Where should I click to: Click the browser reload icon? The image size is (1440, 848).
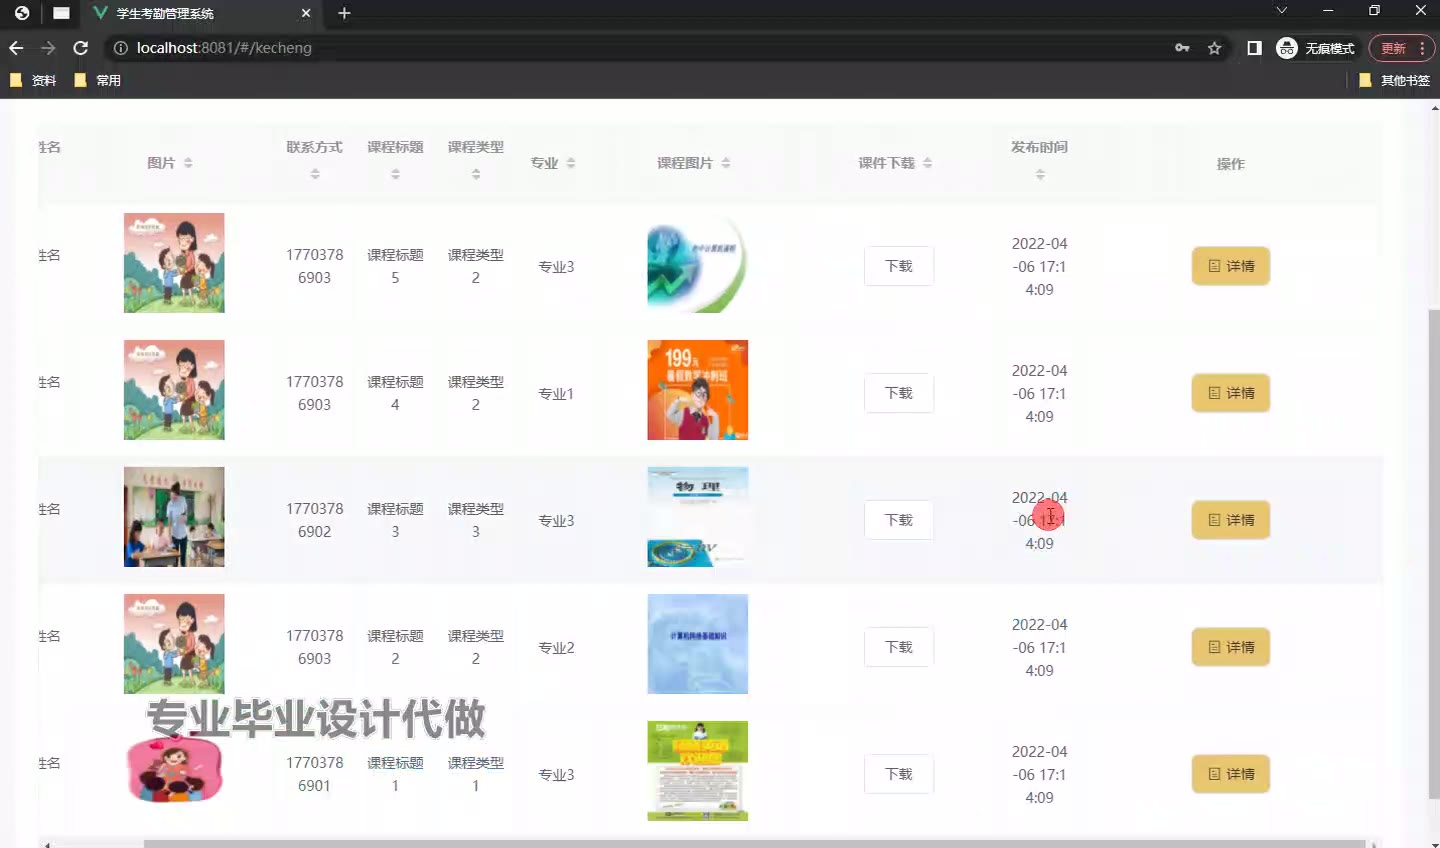click(x=81, y=48)
